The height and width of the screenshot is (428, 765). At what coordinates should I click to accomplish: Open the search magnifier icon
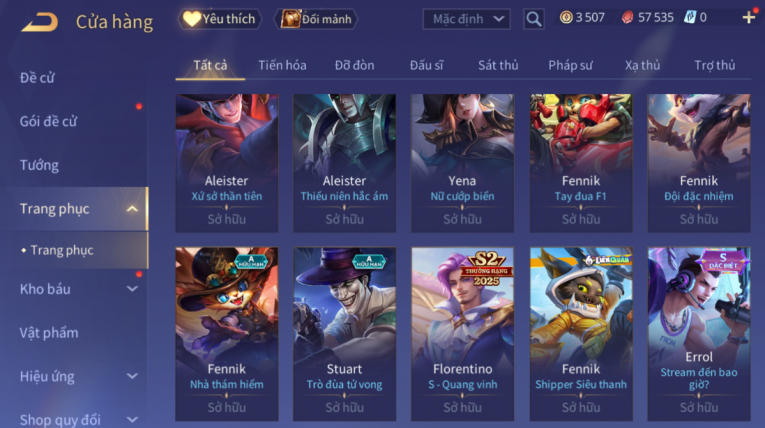533,19
